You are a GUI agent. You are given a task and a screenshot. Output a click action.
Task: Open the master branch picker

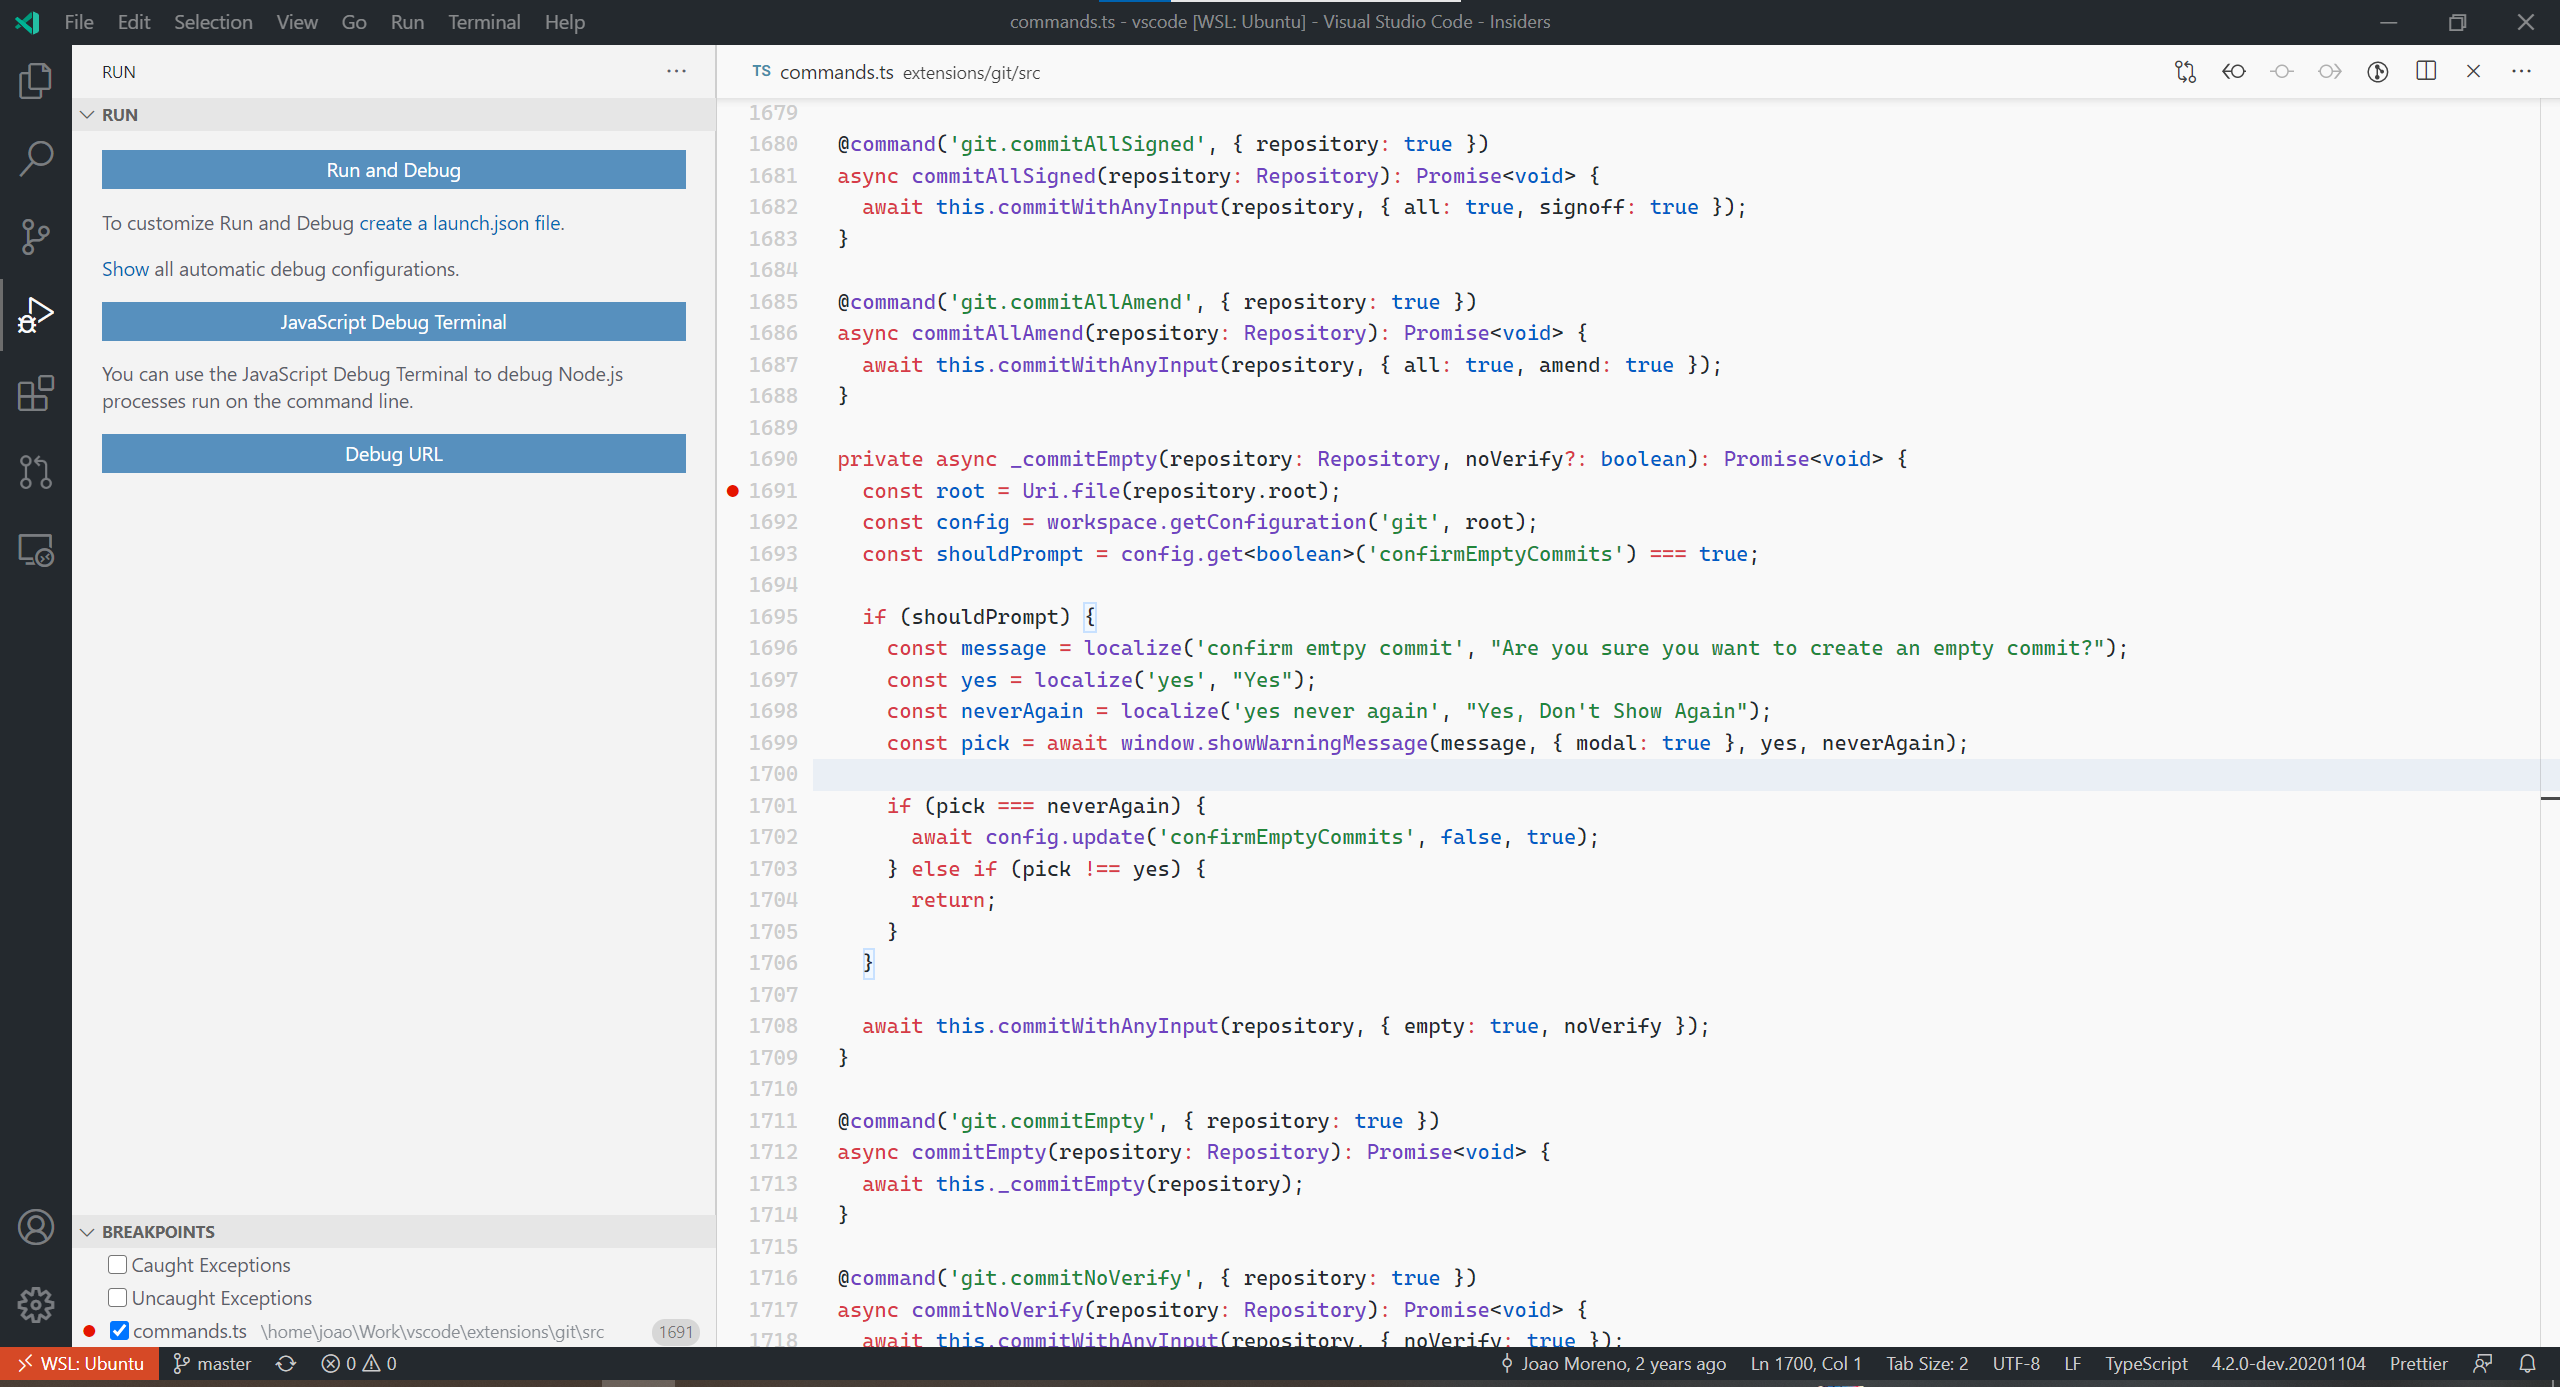pyautogui.click(x=211, y=1364)
